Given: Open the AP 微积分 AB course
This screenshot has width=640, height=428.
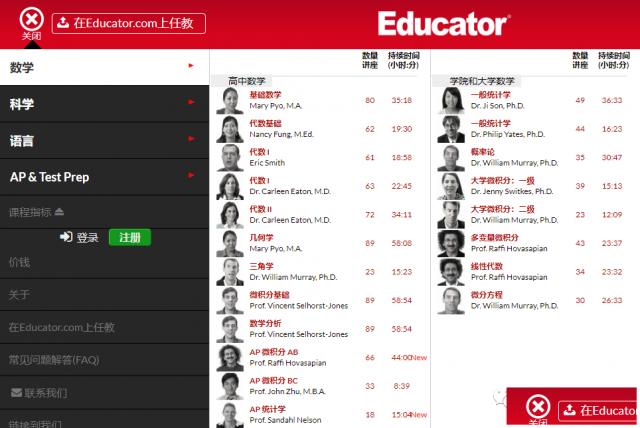Looking at the screenshot, I should (273, 352).
